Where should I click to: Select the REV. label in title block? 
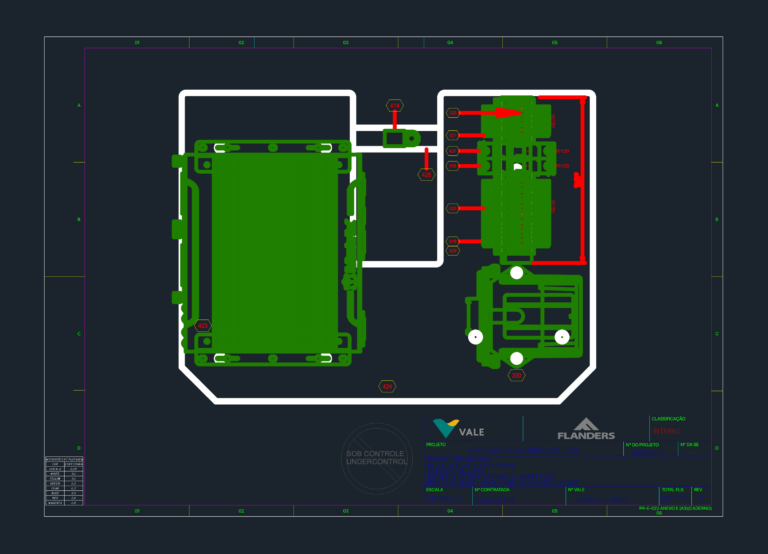coord(698,490)
